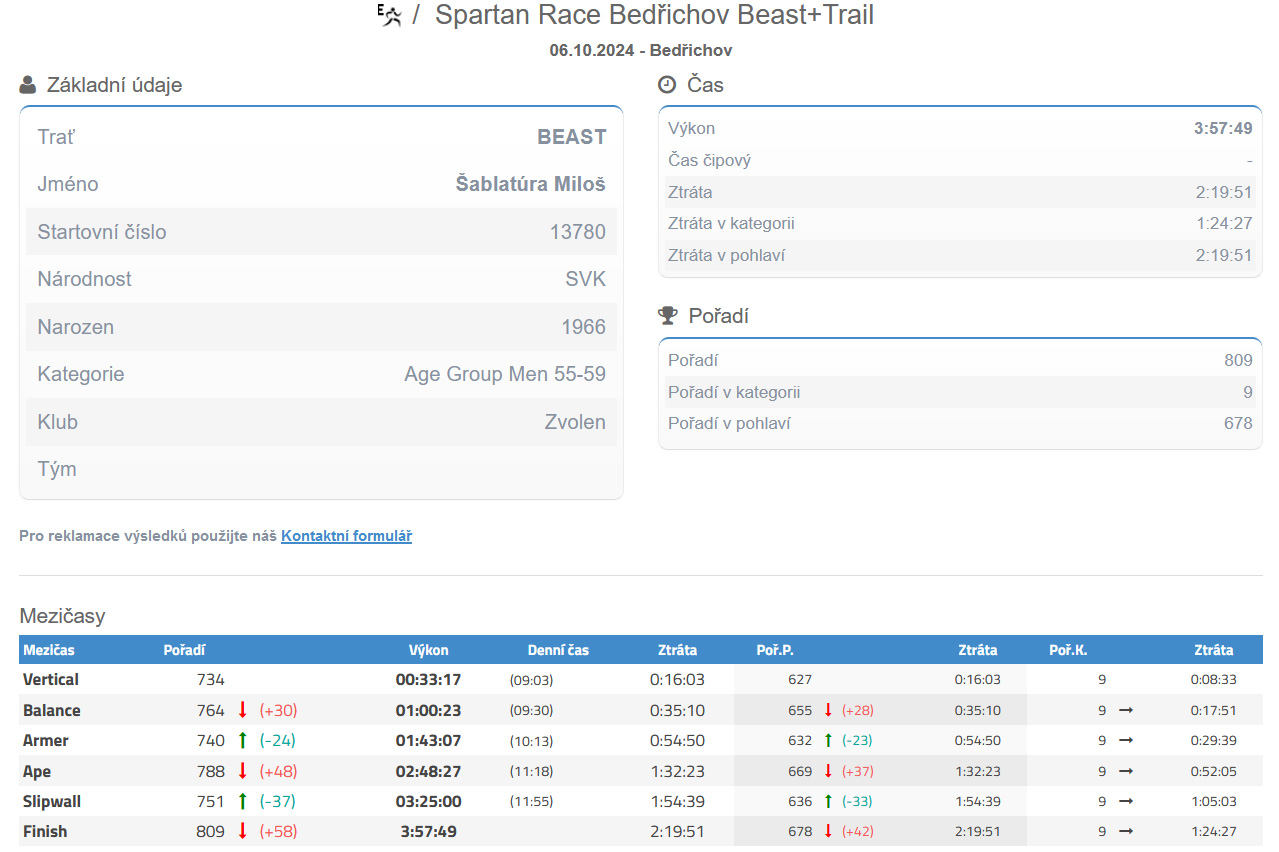Click the green up arrow in Slipwall row Pořadí

point(242,801)
